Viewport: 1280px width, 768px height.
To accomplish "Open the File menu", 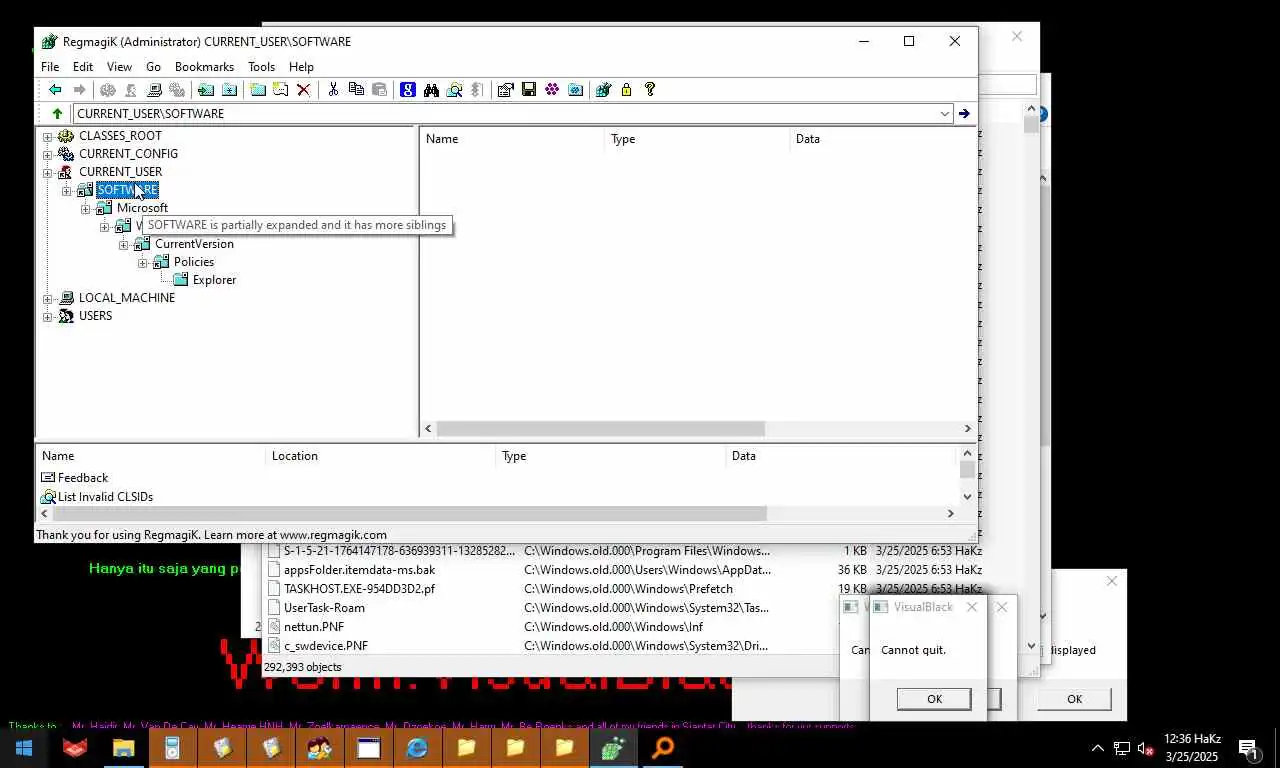I will click(50, 67).
